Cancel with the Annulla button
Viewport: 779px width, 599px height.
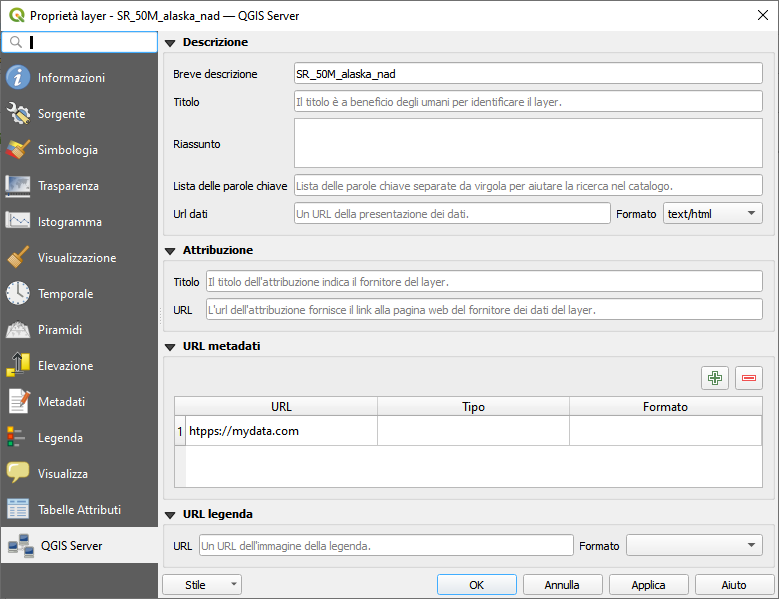click(562, 585)
